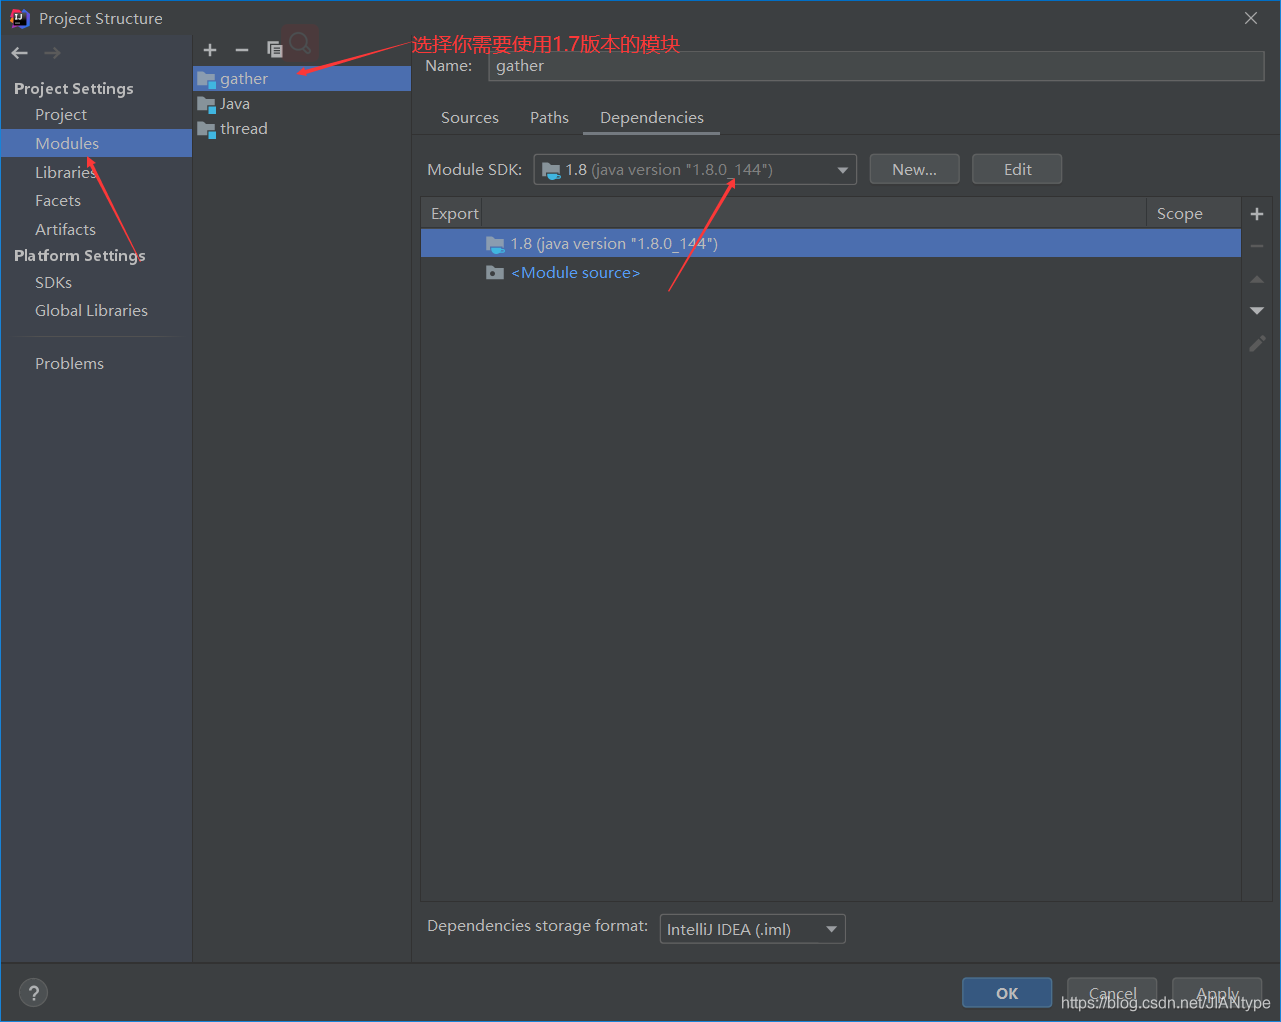This screenshot has height=1022, width=1281.
Task: Remove selected module with minus icon
Action: coord(241,50)
